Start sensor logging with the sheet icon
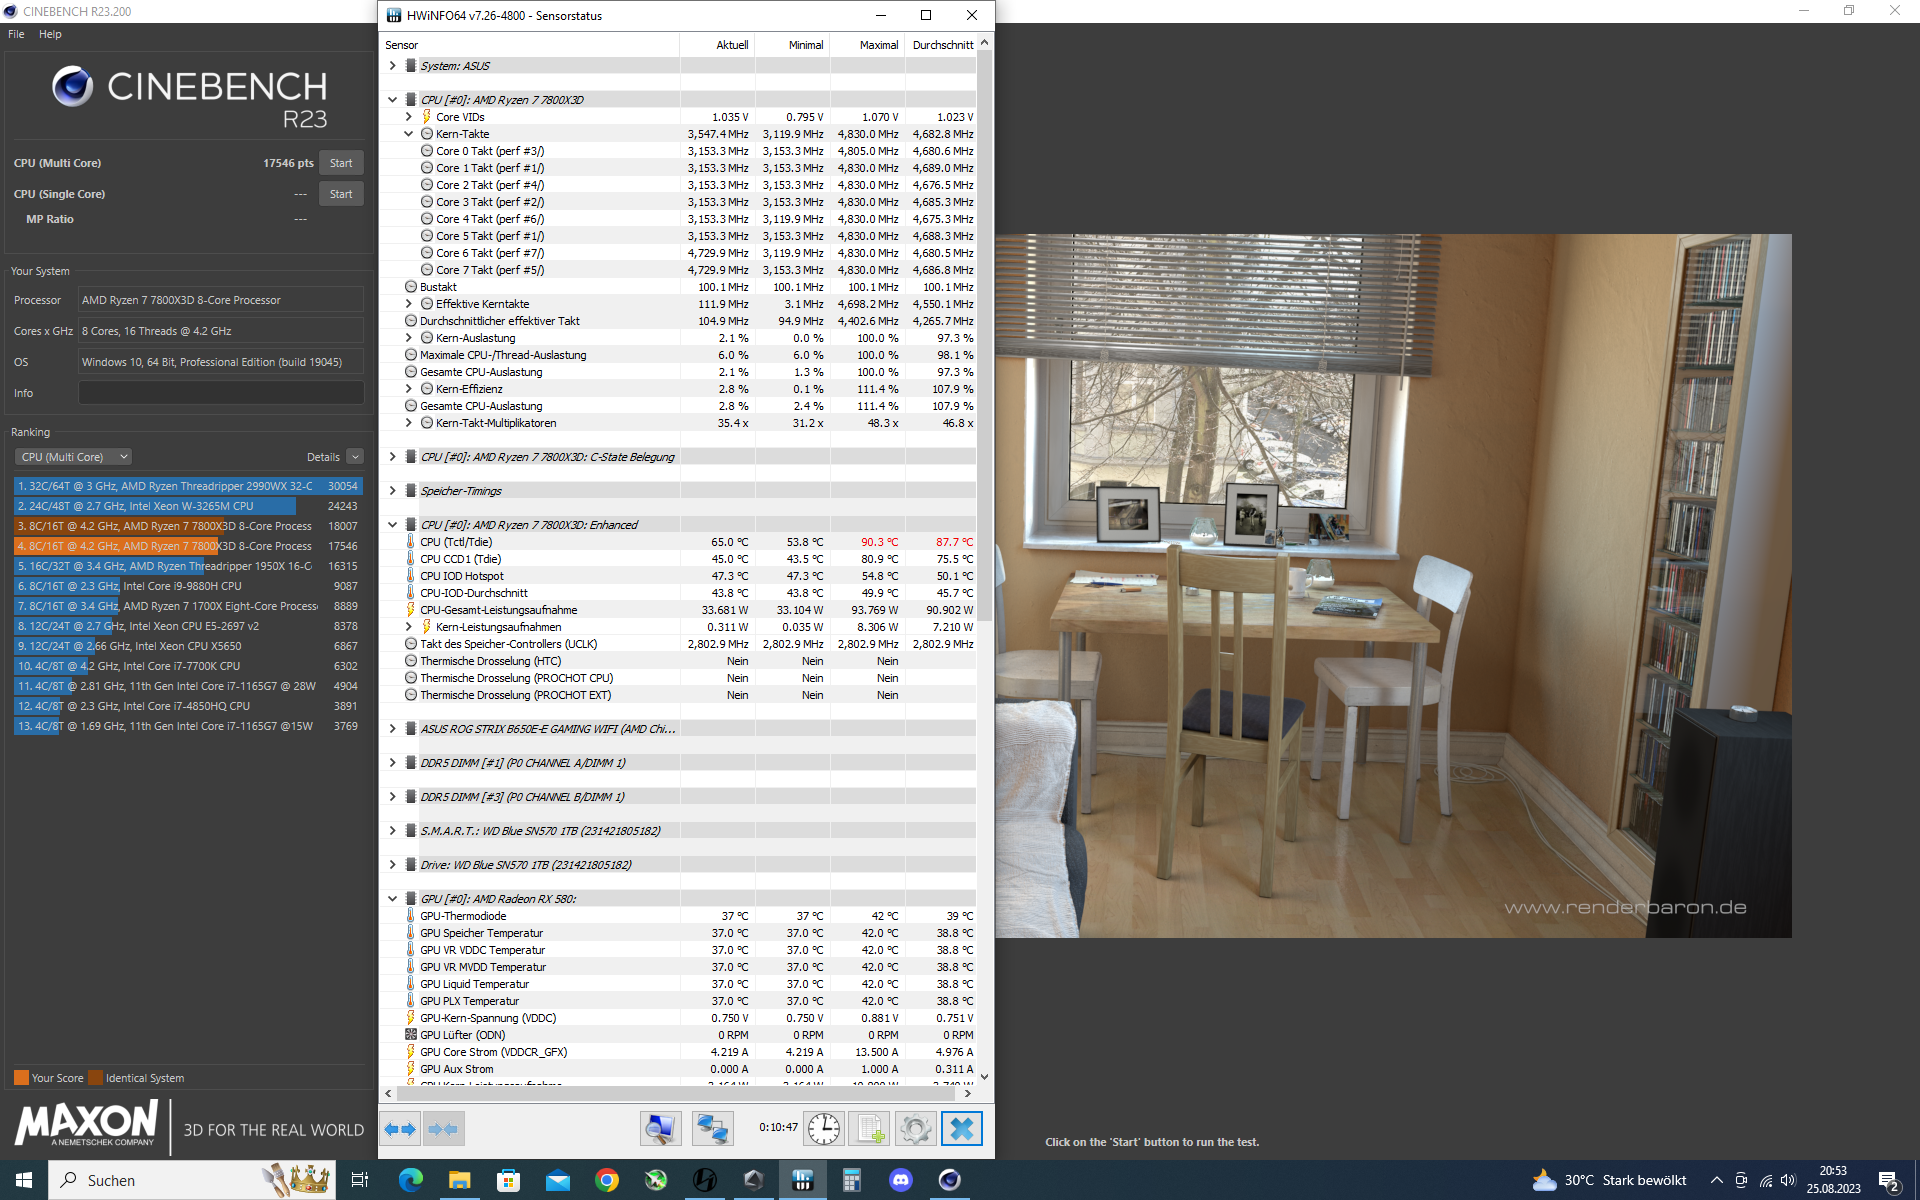 click(x=869, y=1129)
